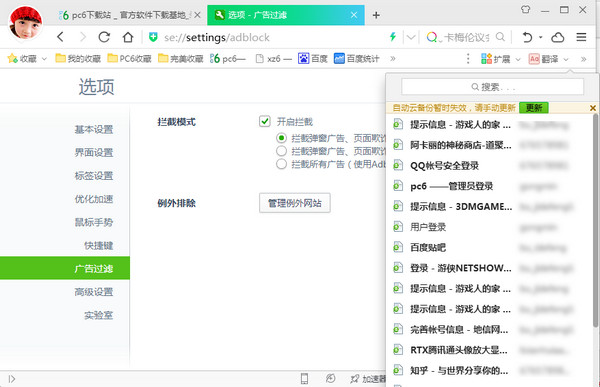Image resolution: width=600 pixels, height=387 pixels.
Task: Open the 百度统计 bookmark
Action: point(357,59)
